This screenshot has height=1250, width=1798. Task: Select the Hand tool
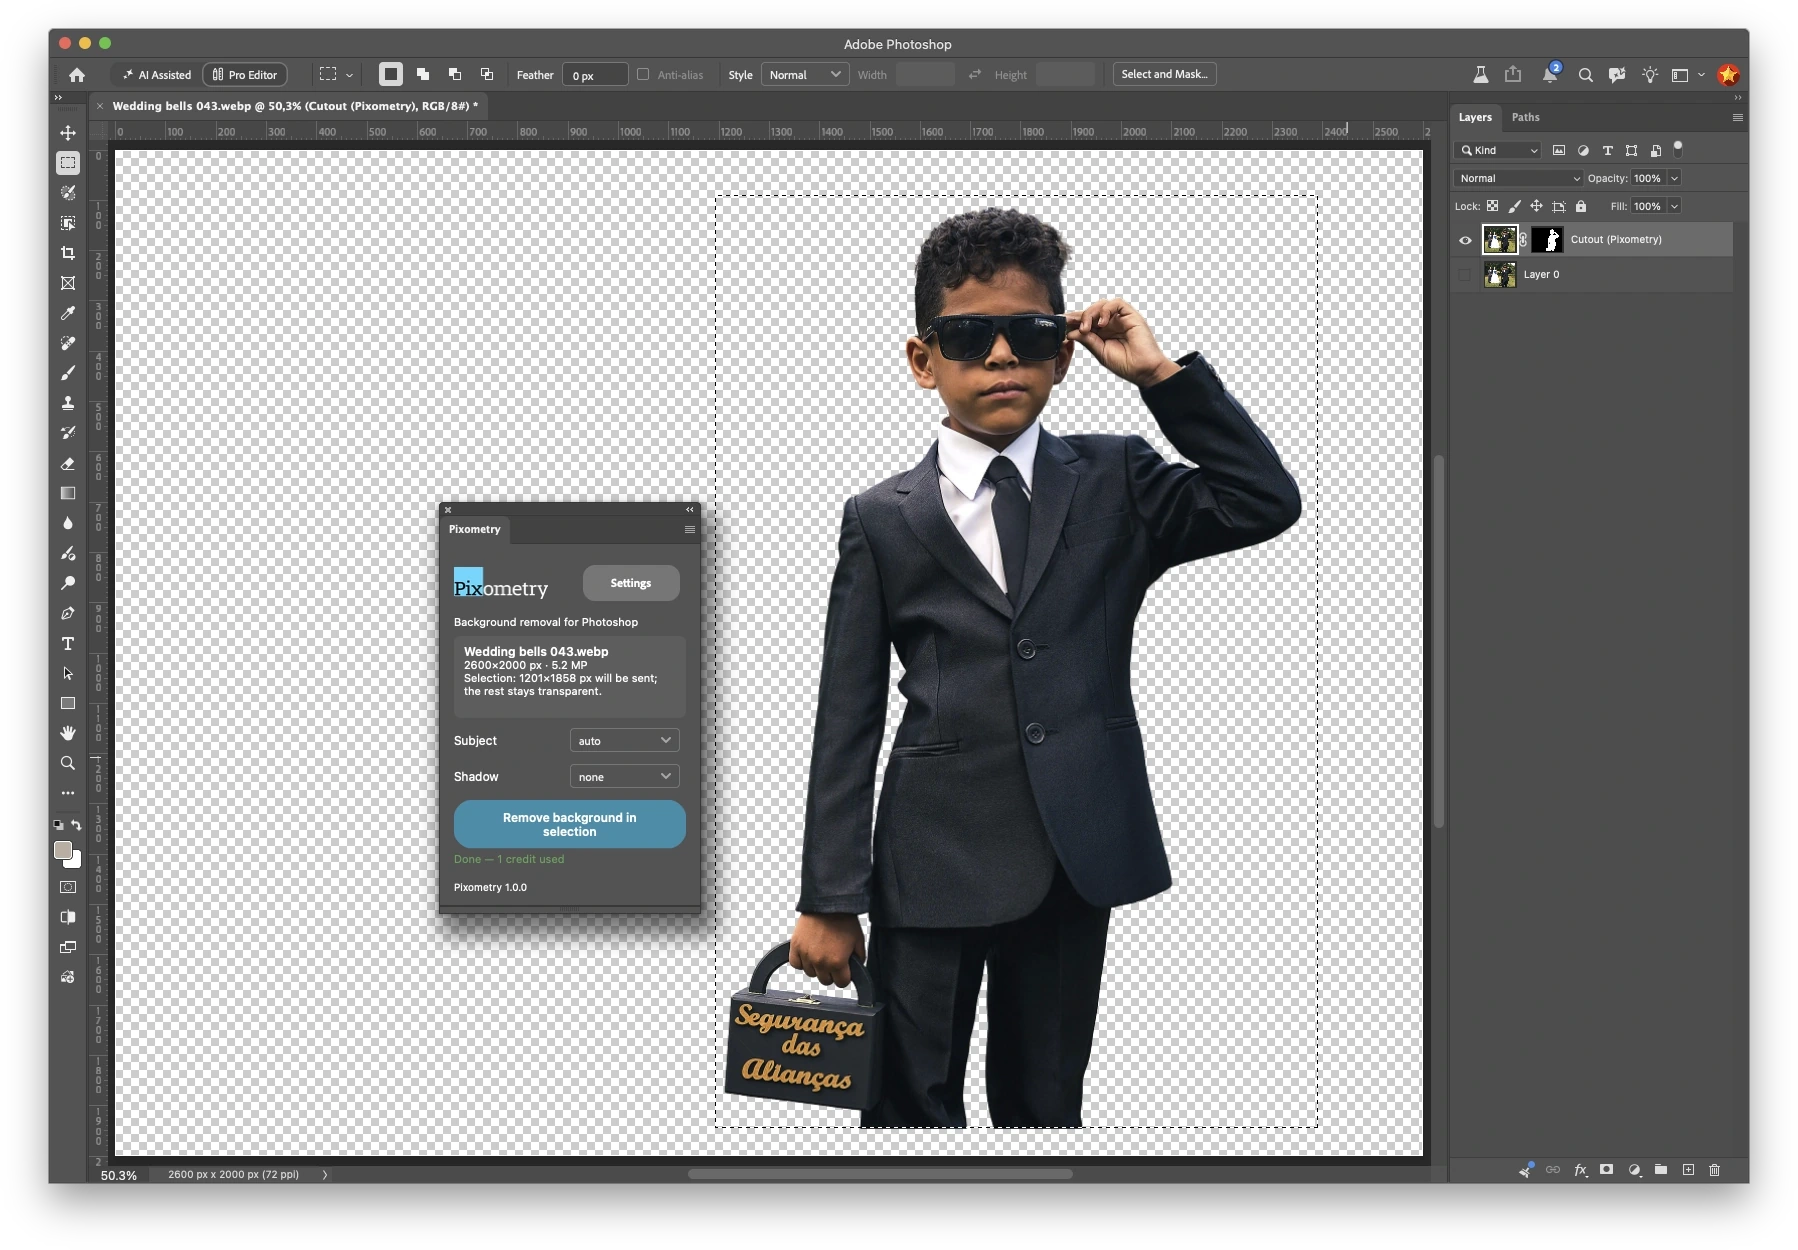point(68,733)
